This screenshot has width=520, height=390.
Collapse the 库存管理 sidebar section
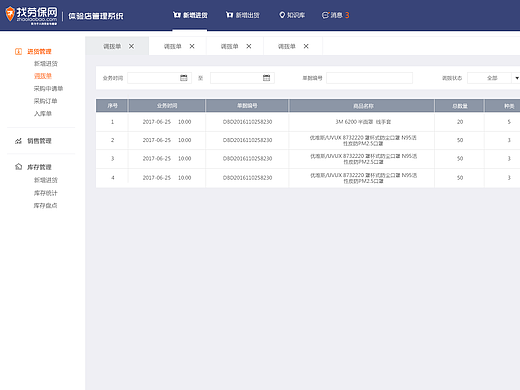pyautogui.click(x=39, y=167)
